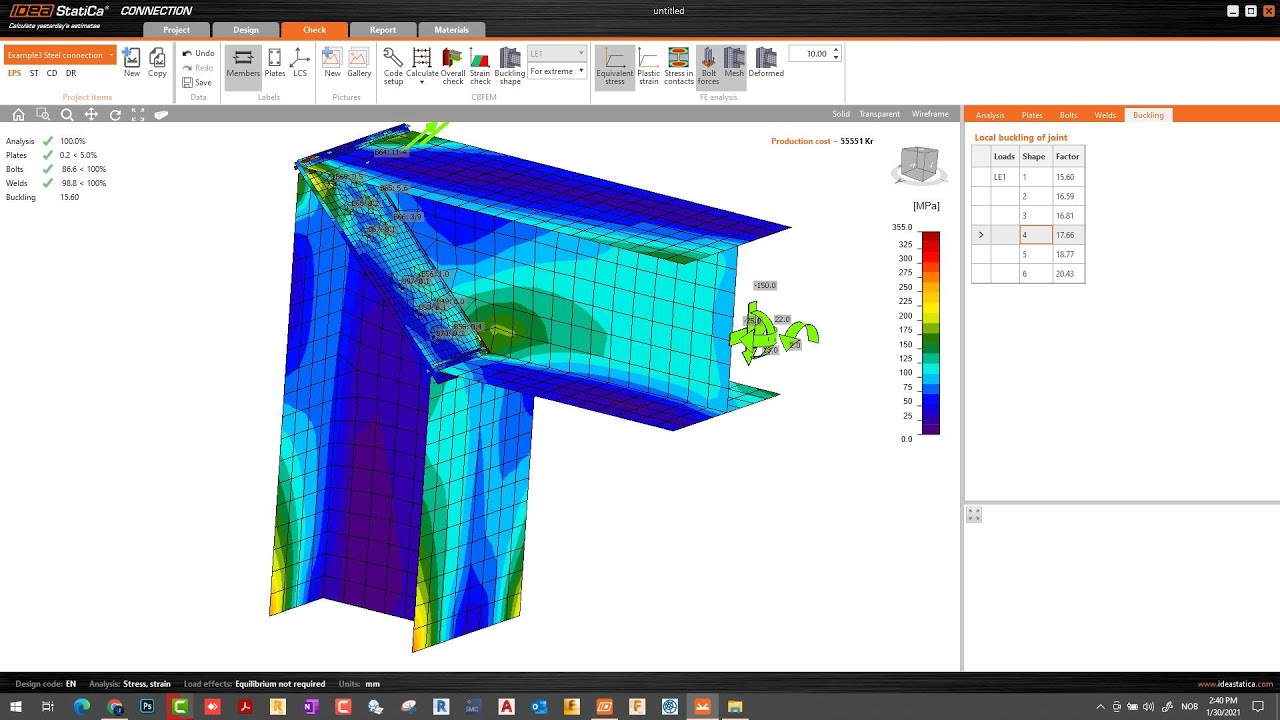Toggle Deformed shape display
Screen dimensions: 1280x720
[x=766, y=62]
